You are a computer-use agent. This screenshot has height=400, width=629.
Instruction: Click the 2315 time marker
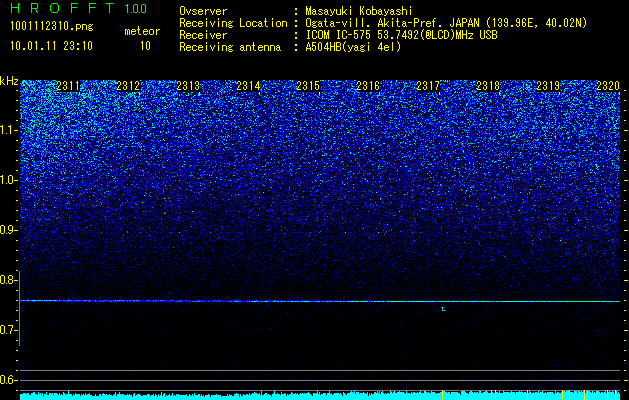[x=308, y=86]
